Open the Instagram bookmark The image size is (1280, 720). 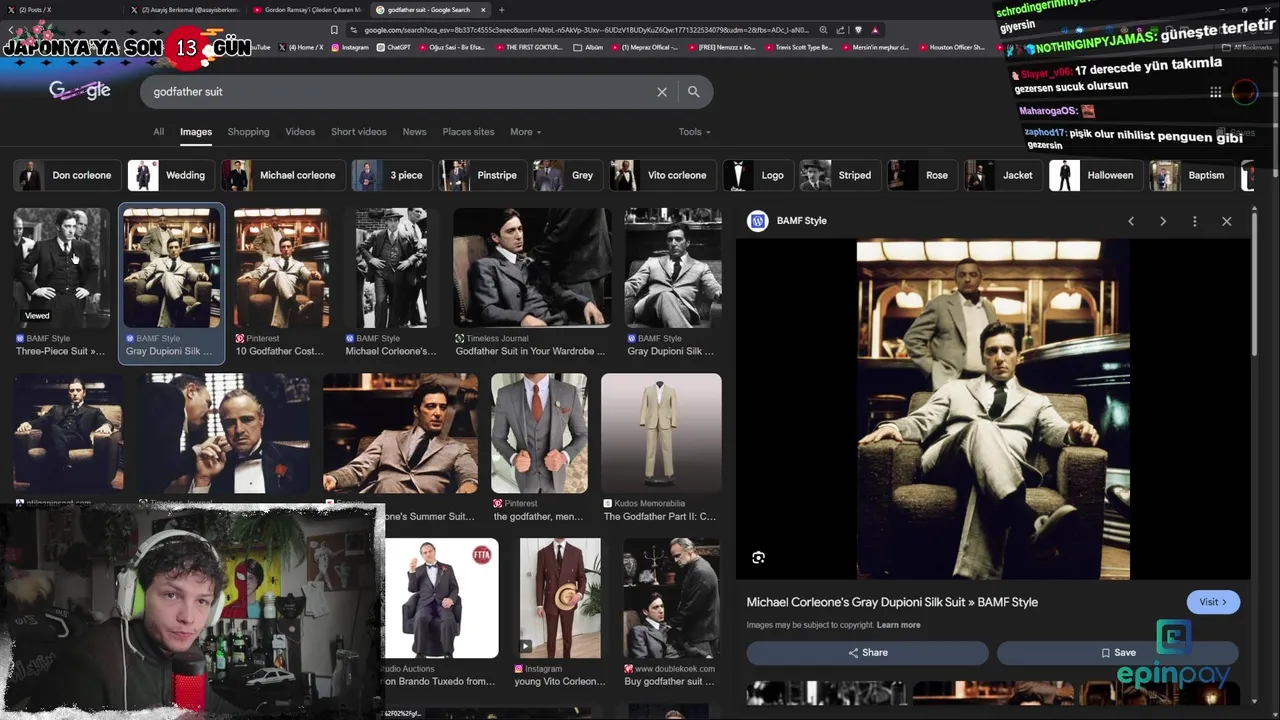349,47
